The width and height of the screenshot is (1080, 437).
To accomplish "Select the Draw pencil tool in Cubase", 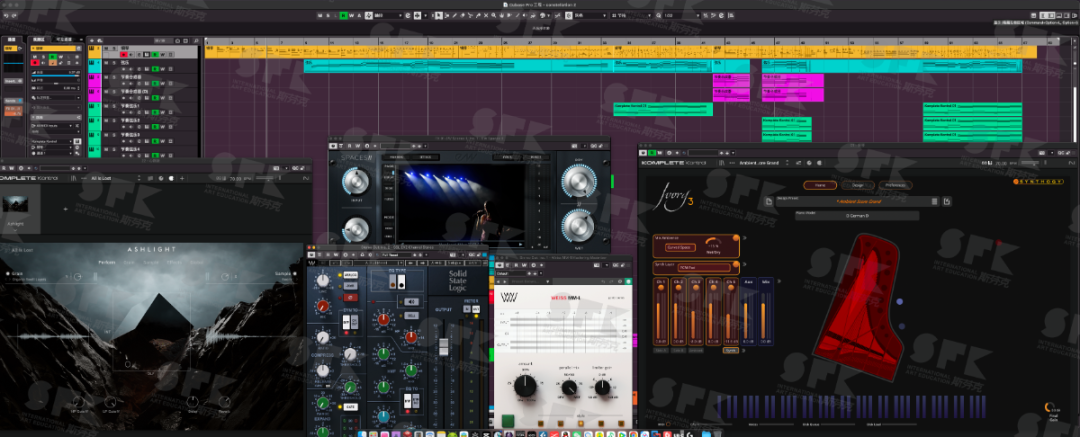I will [455, 15].
